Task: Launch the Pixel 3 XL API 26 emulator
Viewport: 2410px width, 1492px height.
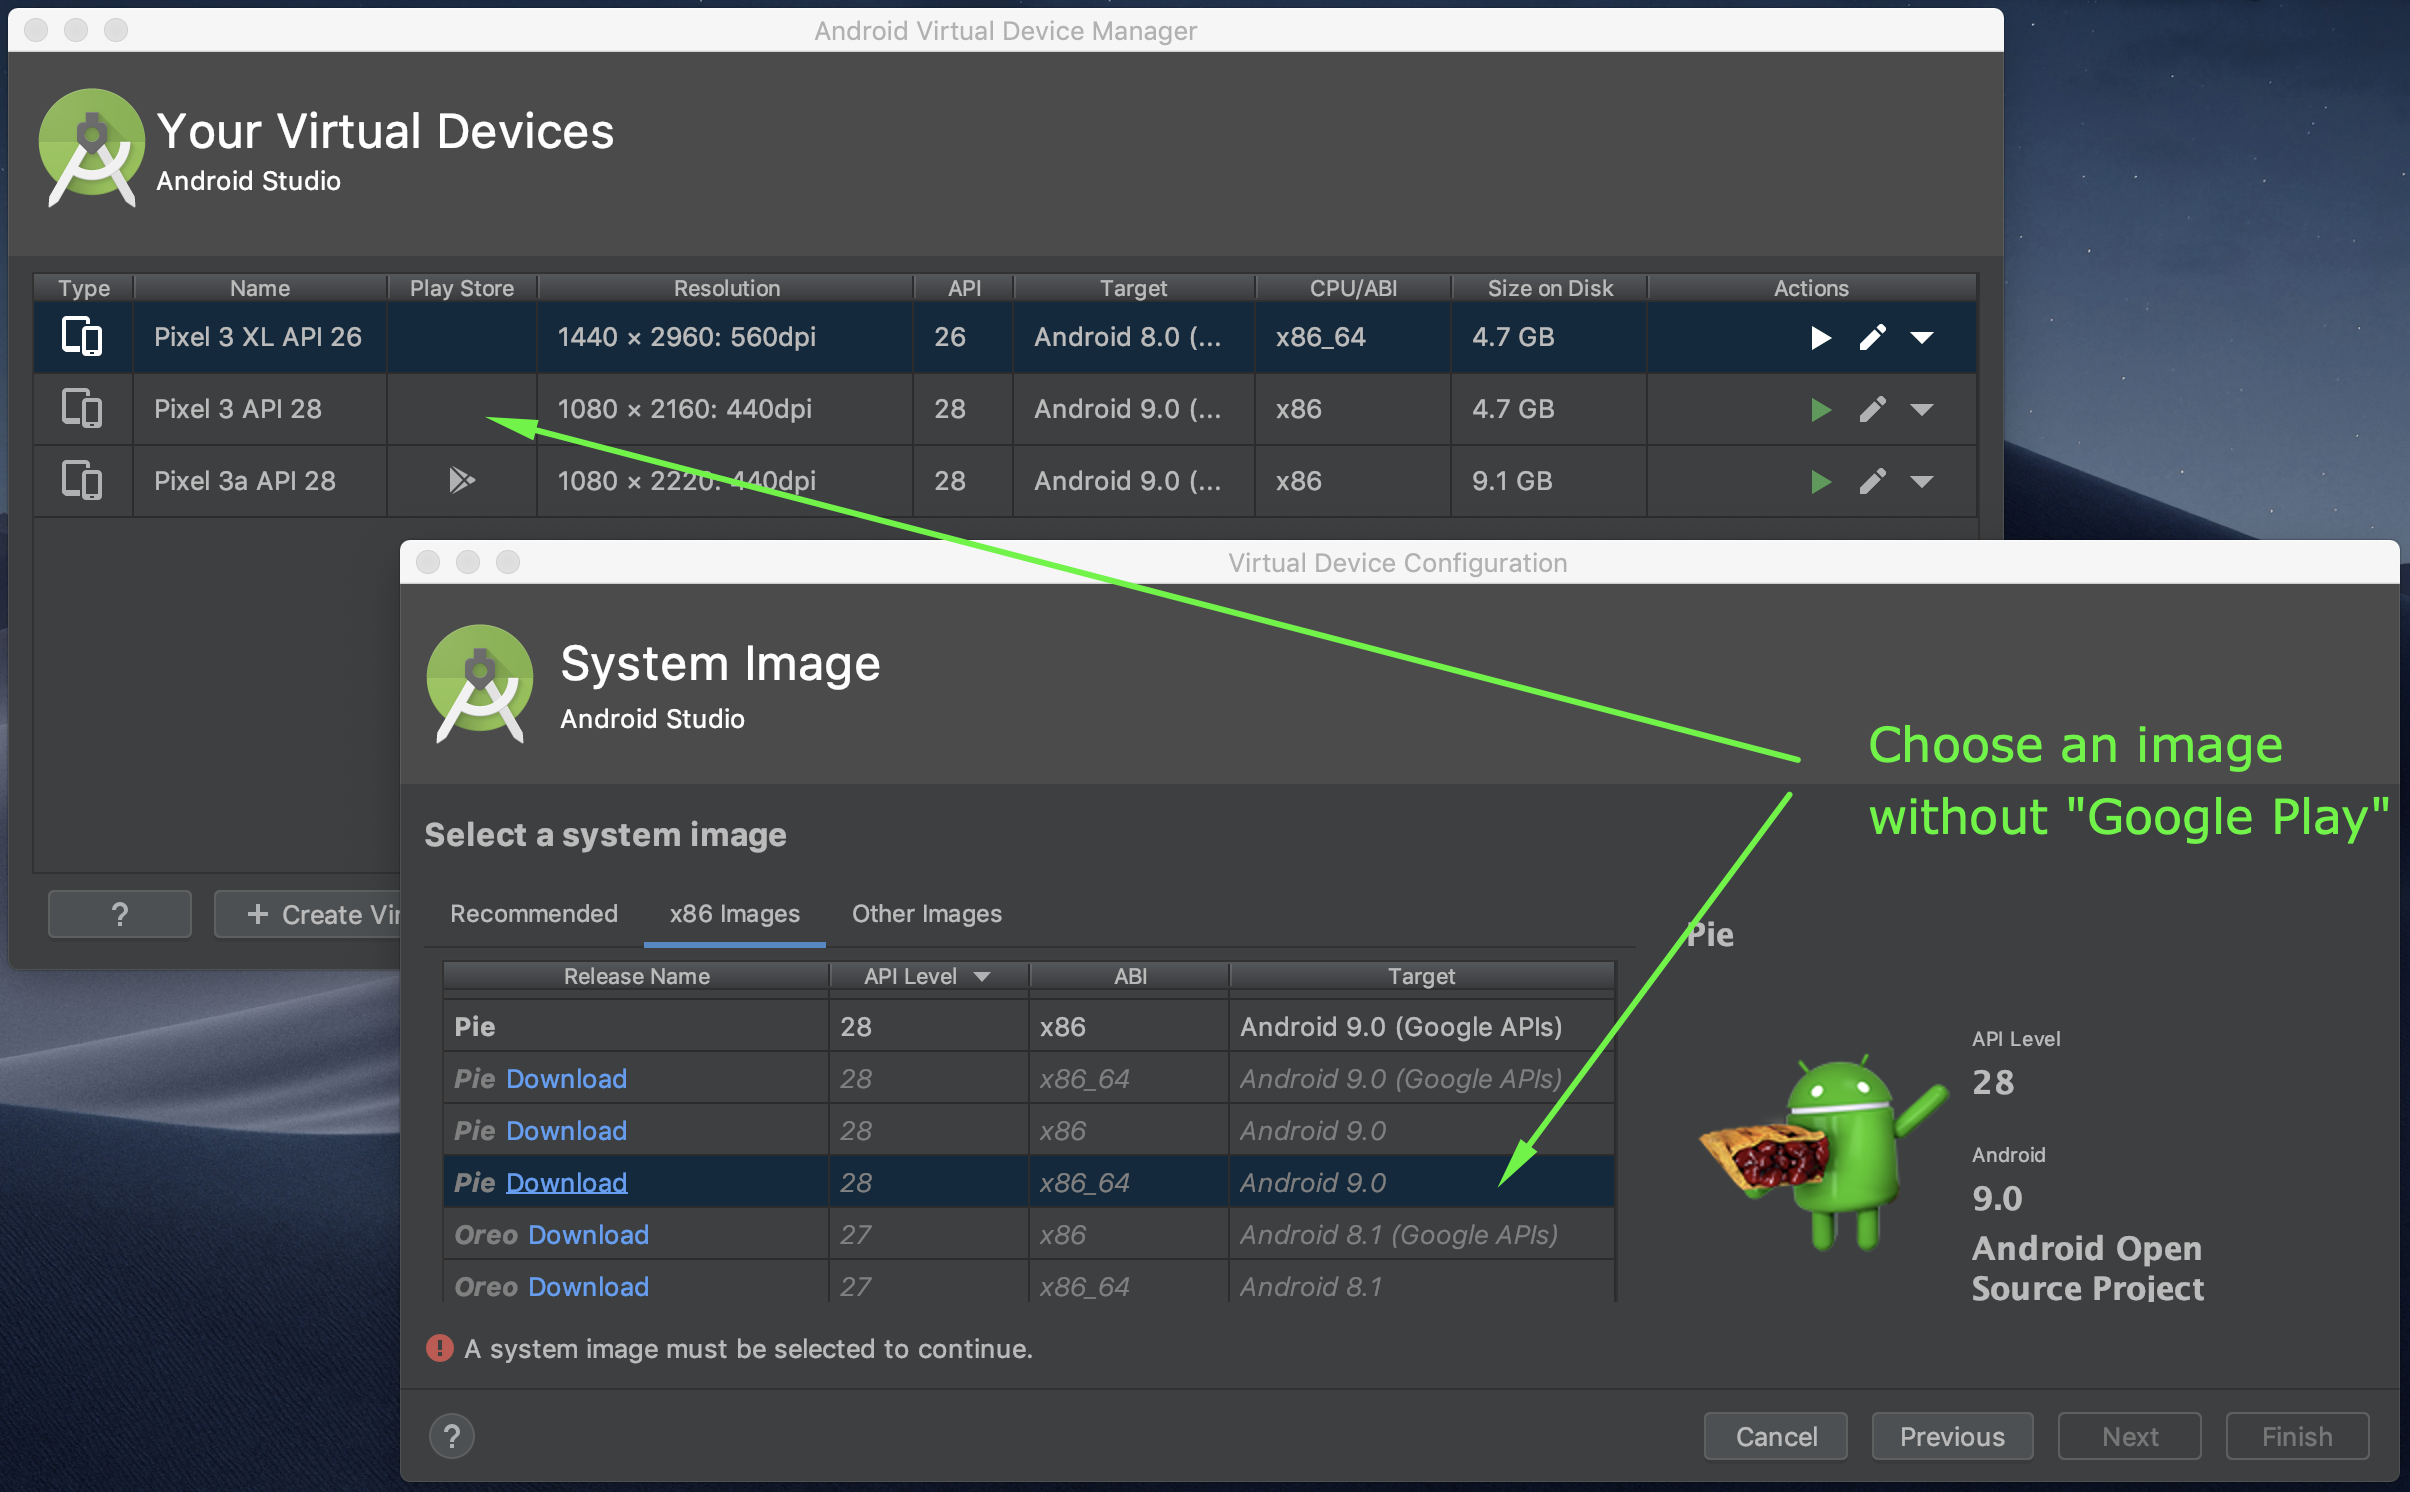Action: (x=1820, y=338)
